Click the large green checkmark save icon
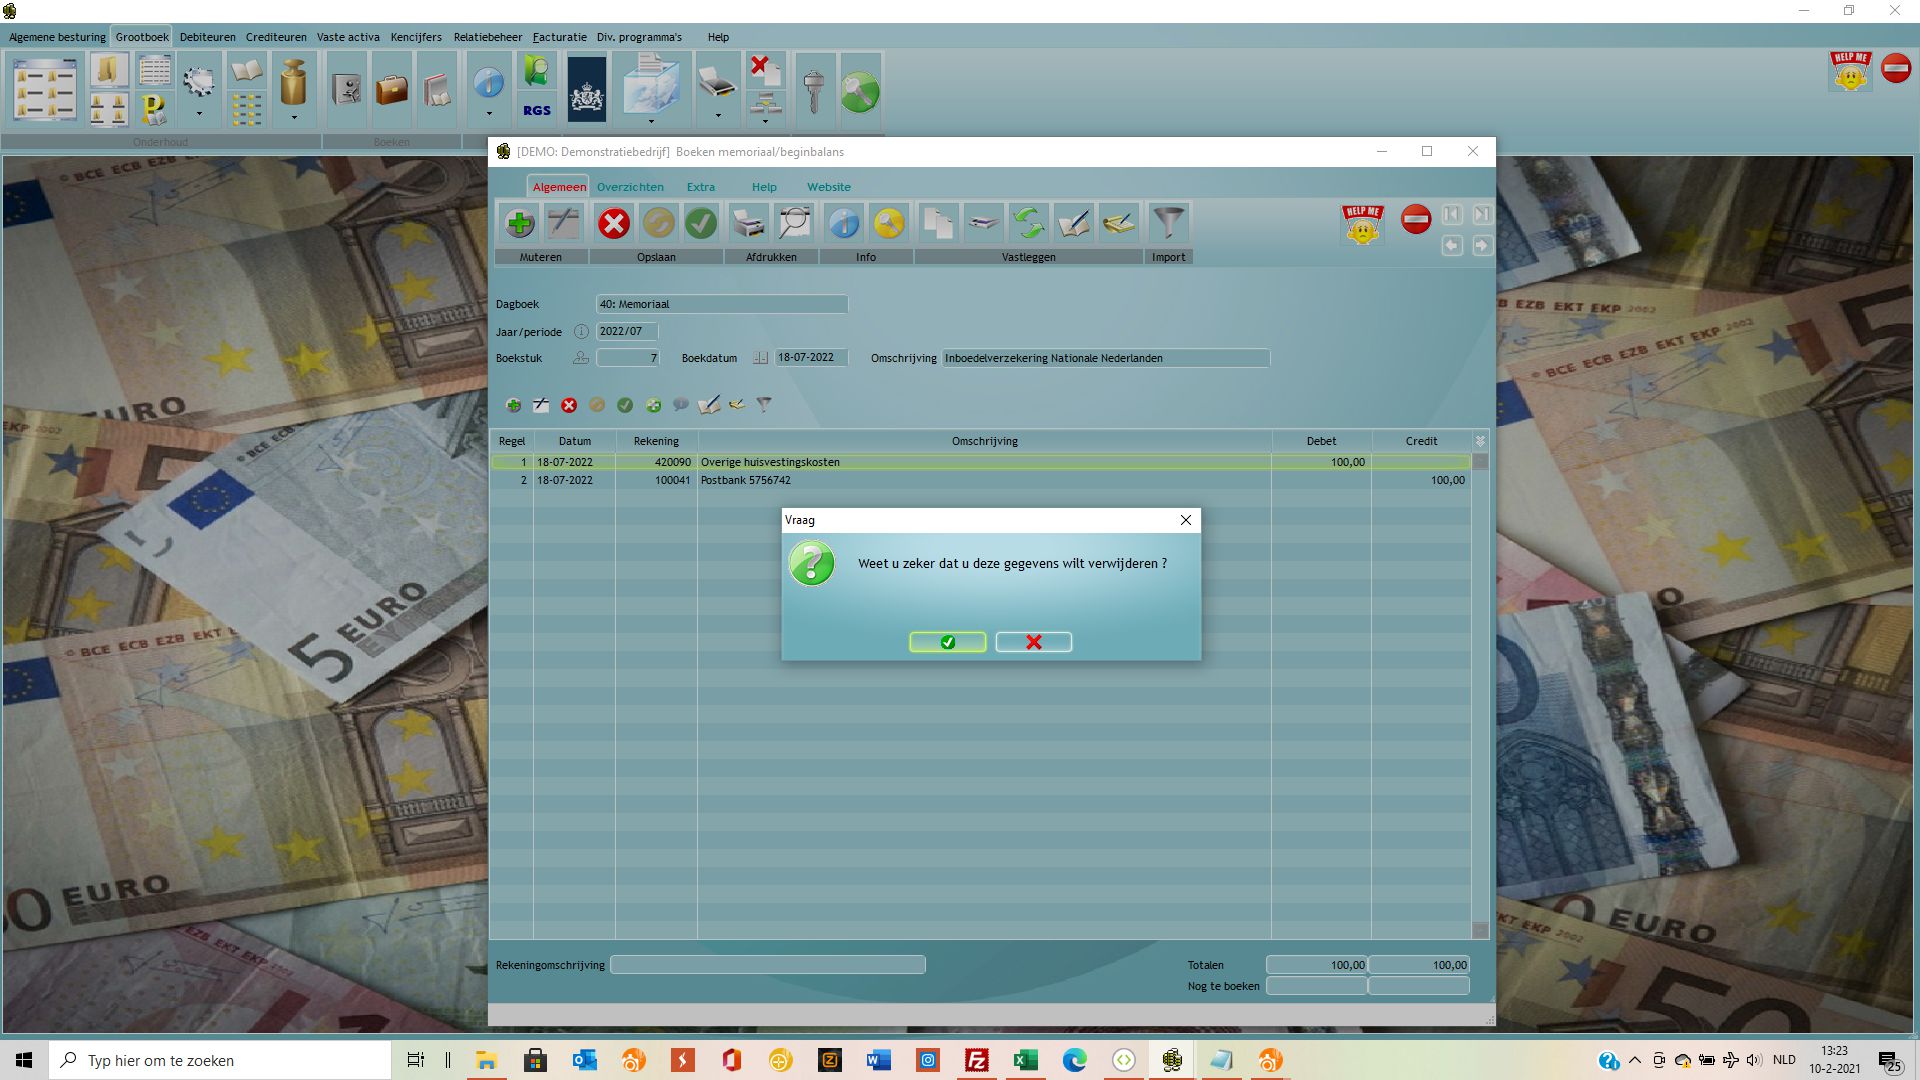Viewport: 1920px width, 1080px height. click(x=701, y=223)
